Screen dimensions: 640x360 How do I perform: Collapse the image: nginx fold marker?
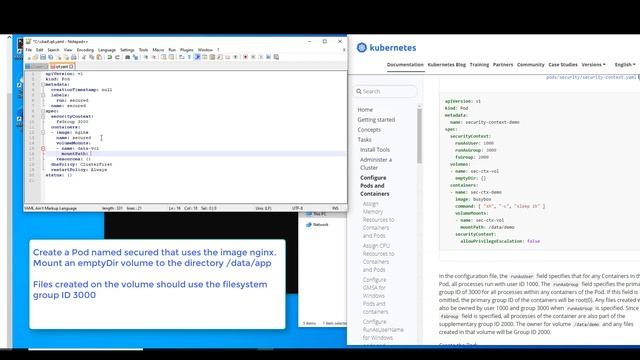pyautogui.click(x=43, y=132)
